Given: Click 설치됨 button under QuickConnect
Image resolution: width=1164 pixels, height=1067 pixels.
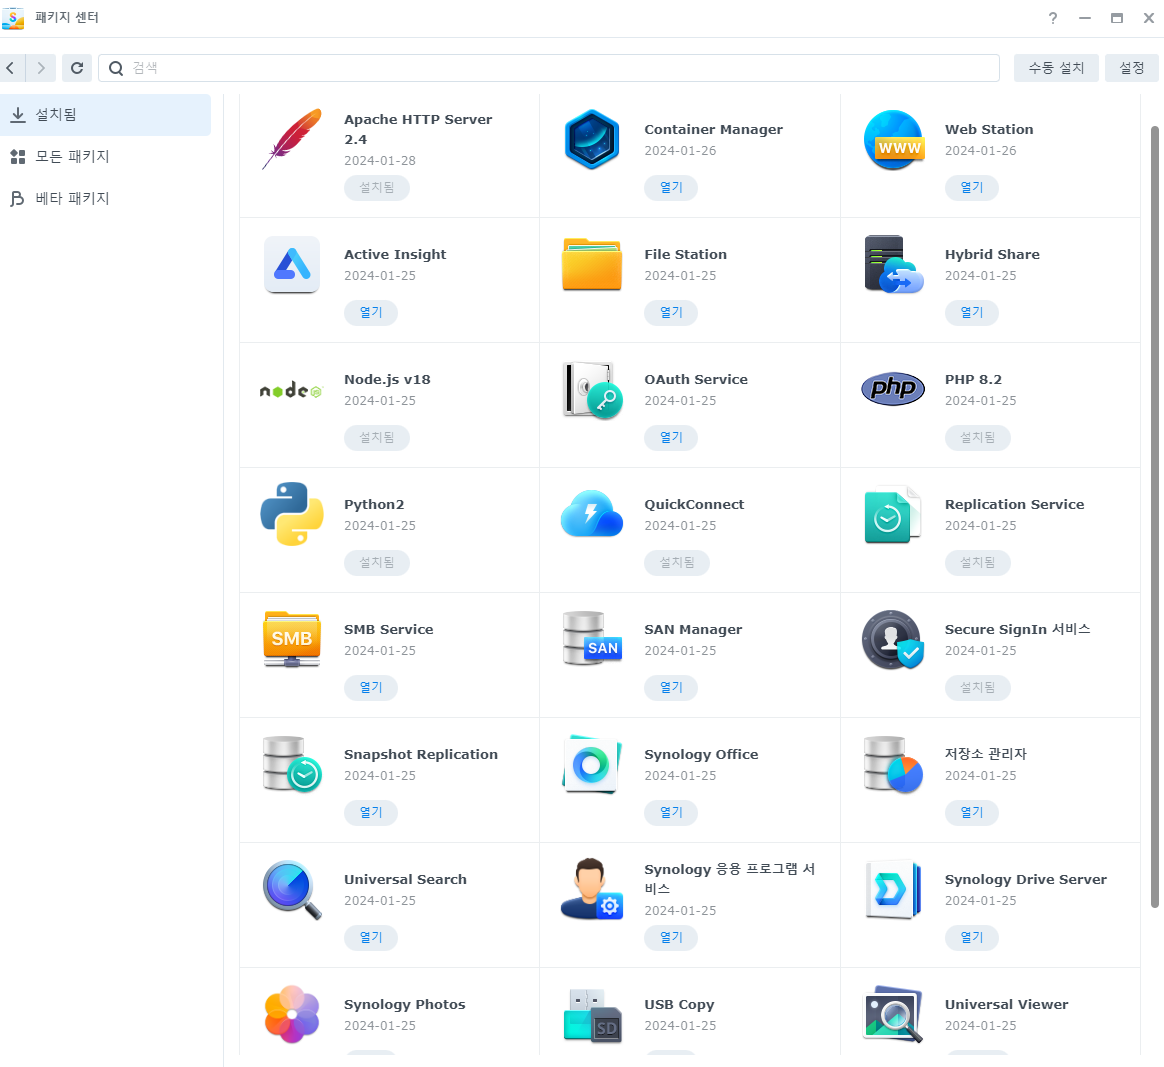Looking at the screenshot, I should click(677, 563).
